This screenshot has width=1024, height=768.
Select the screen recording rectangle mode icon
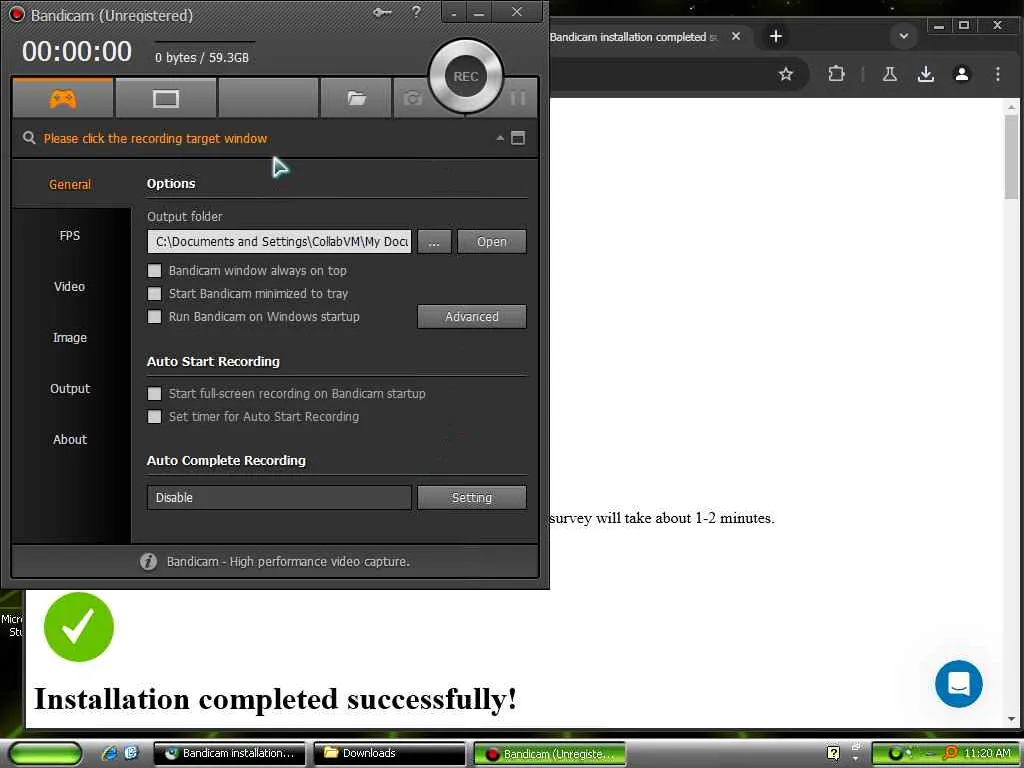pos(166,99)
